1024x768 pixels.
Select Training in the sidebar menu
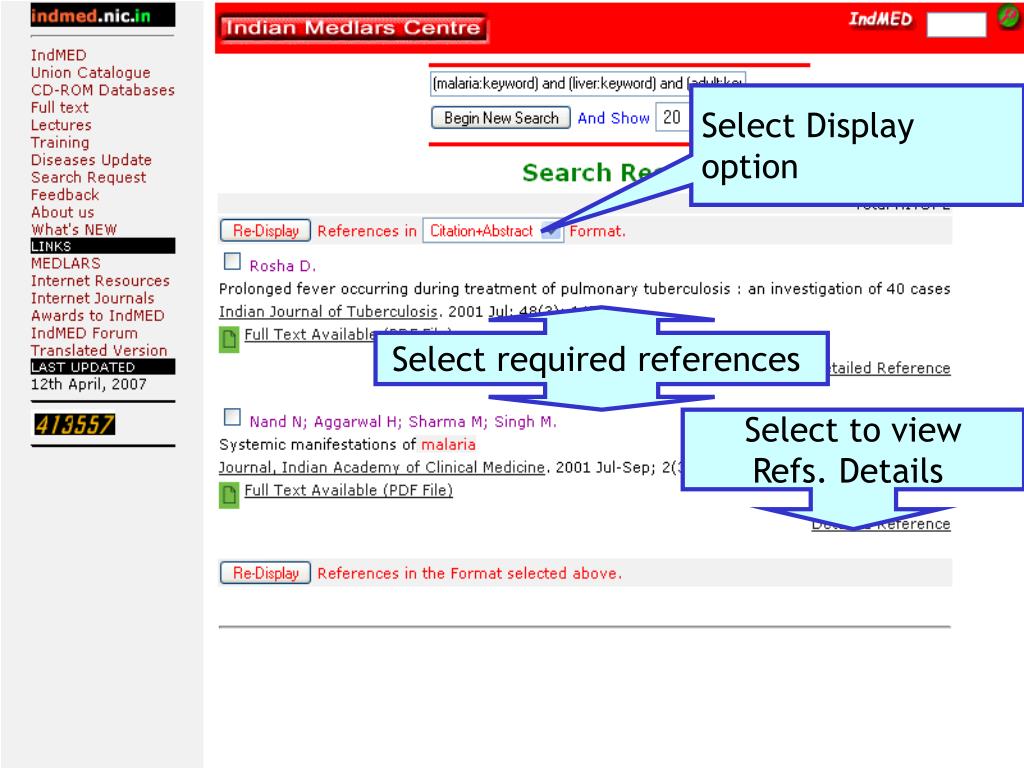60,142
